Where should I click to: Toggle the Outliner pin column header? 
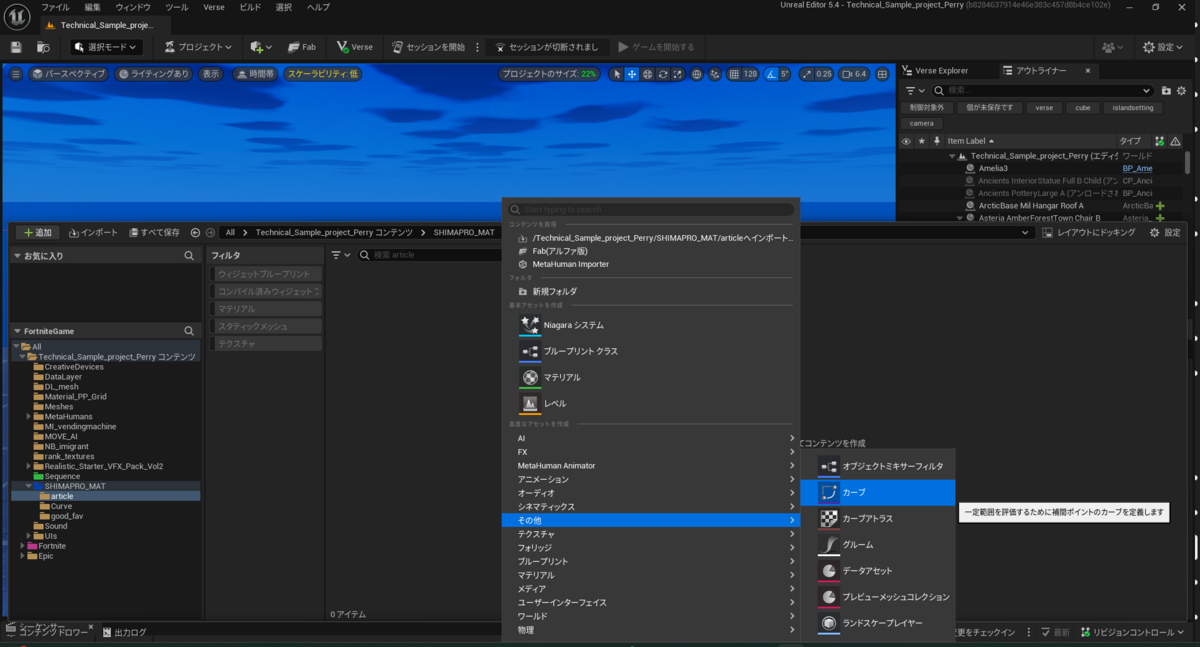click(x=936, y=141)
